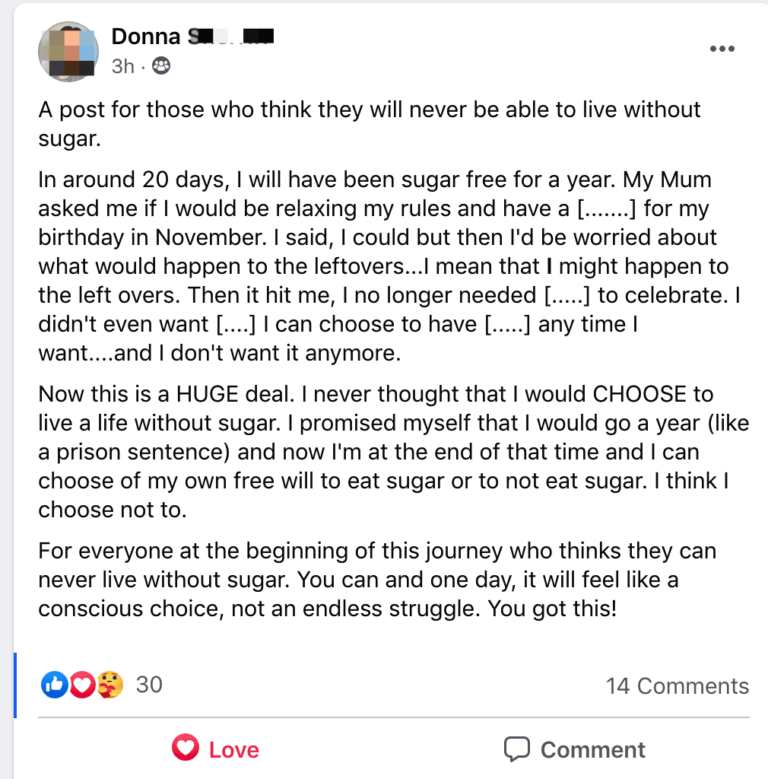Image resolution: width=768 pixels, height=779 pixels.
Task: Click the speech bubble Comment icon
Action: tap(516, 749)
